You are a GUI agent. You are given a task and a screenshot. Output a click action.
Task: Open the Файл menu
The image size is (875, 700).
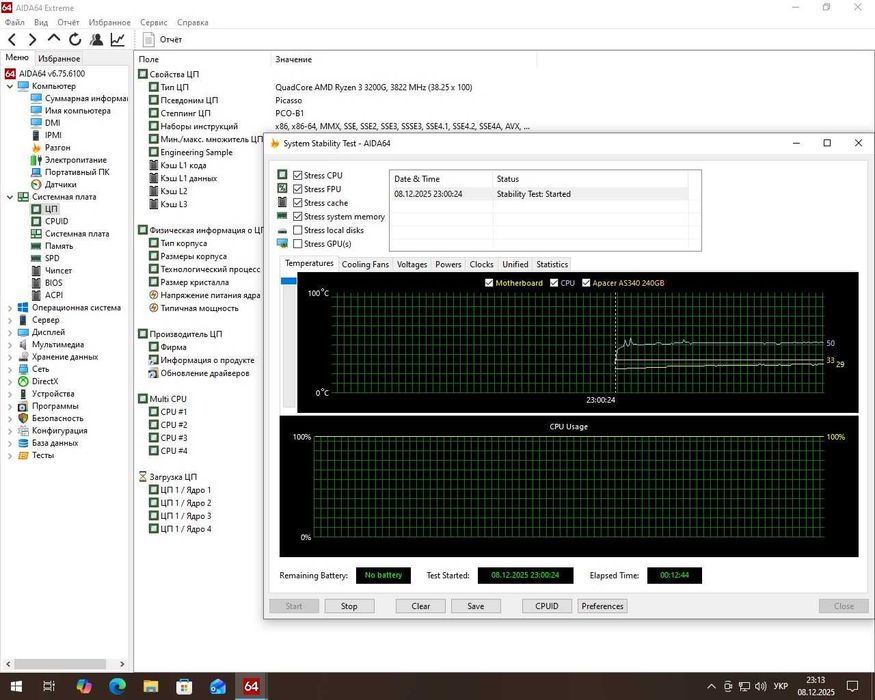15,22
